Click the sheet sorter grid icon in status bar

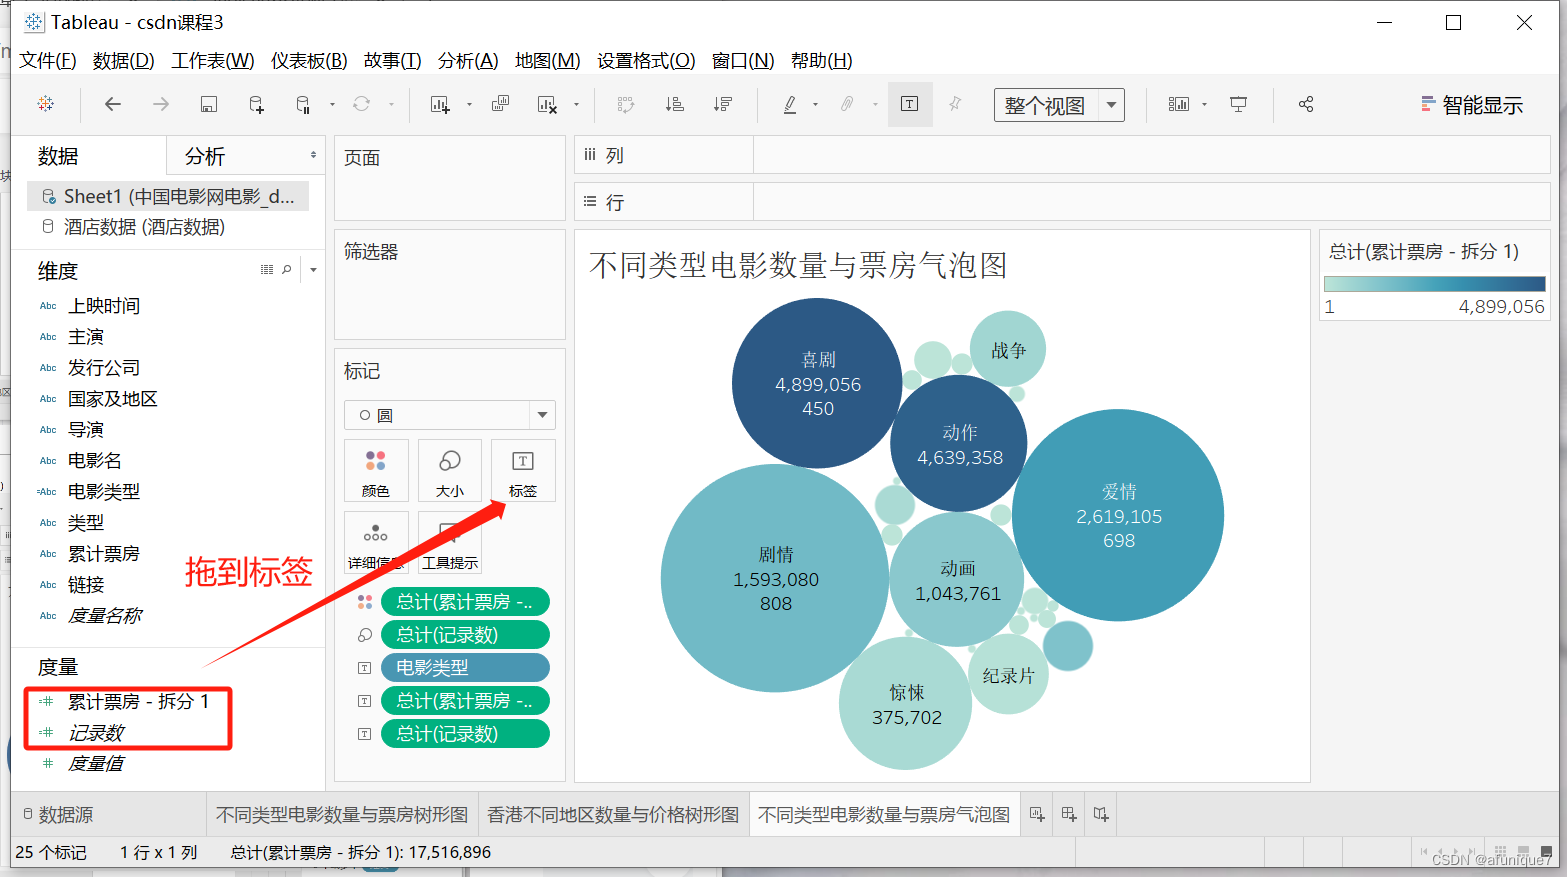pyautogui.click(x=1500, y=852)
